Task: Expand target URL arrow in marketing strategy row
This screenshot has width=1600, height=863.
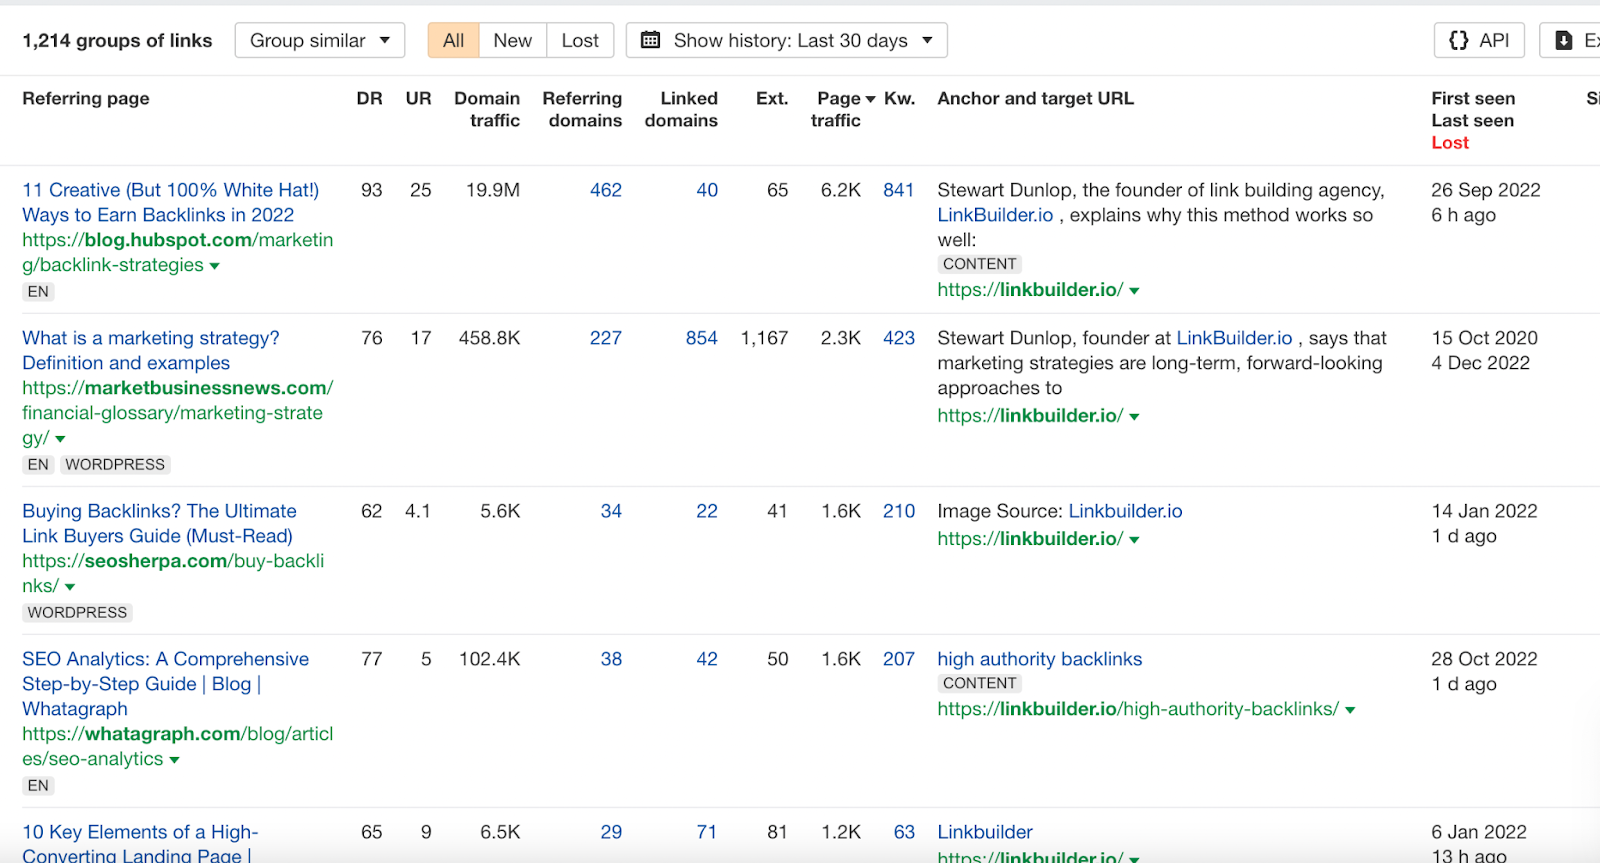Action: click(x=1134, y=417)
